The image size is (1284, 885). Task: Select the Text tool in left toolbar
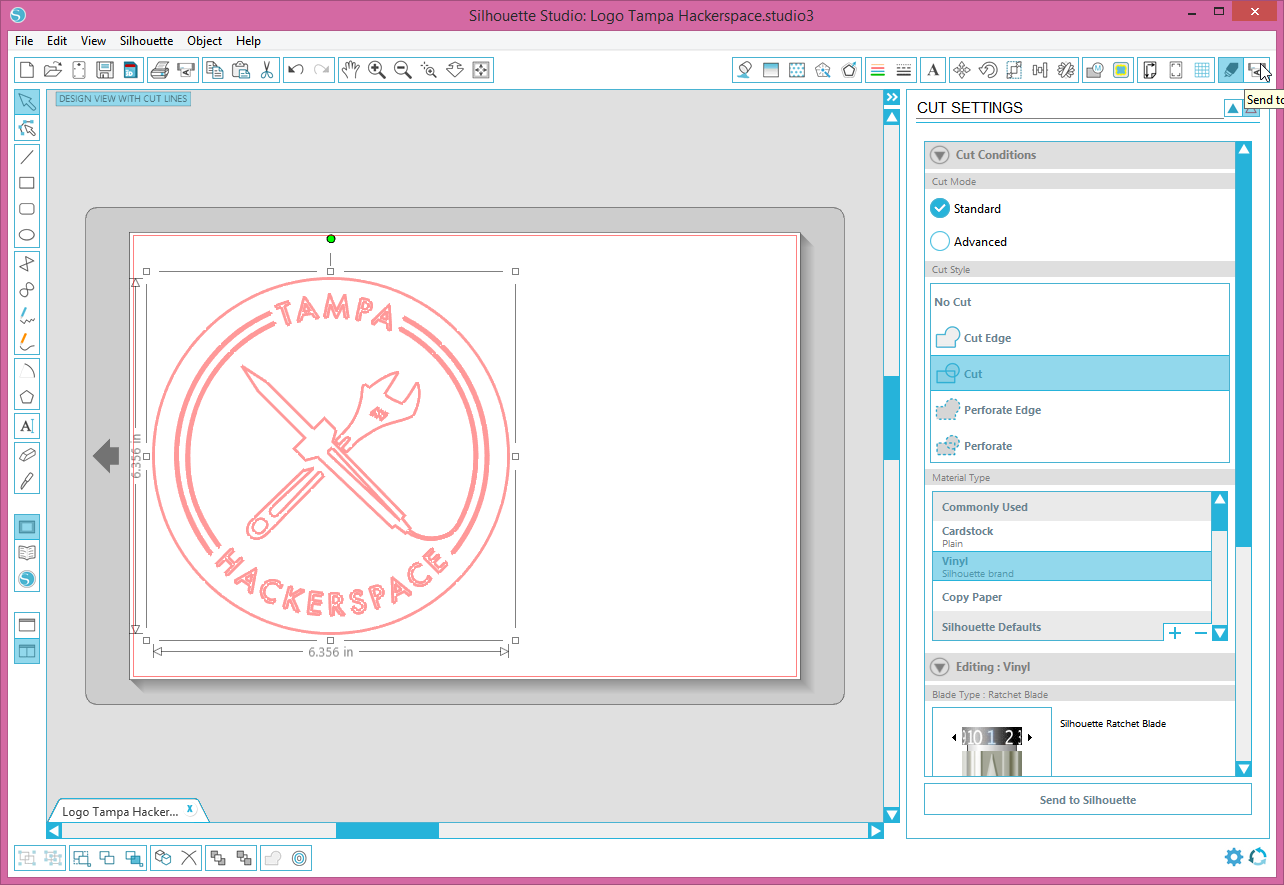click(x=27, y=426)
